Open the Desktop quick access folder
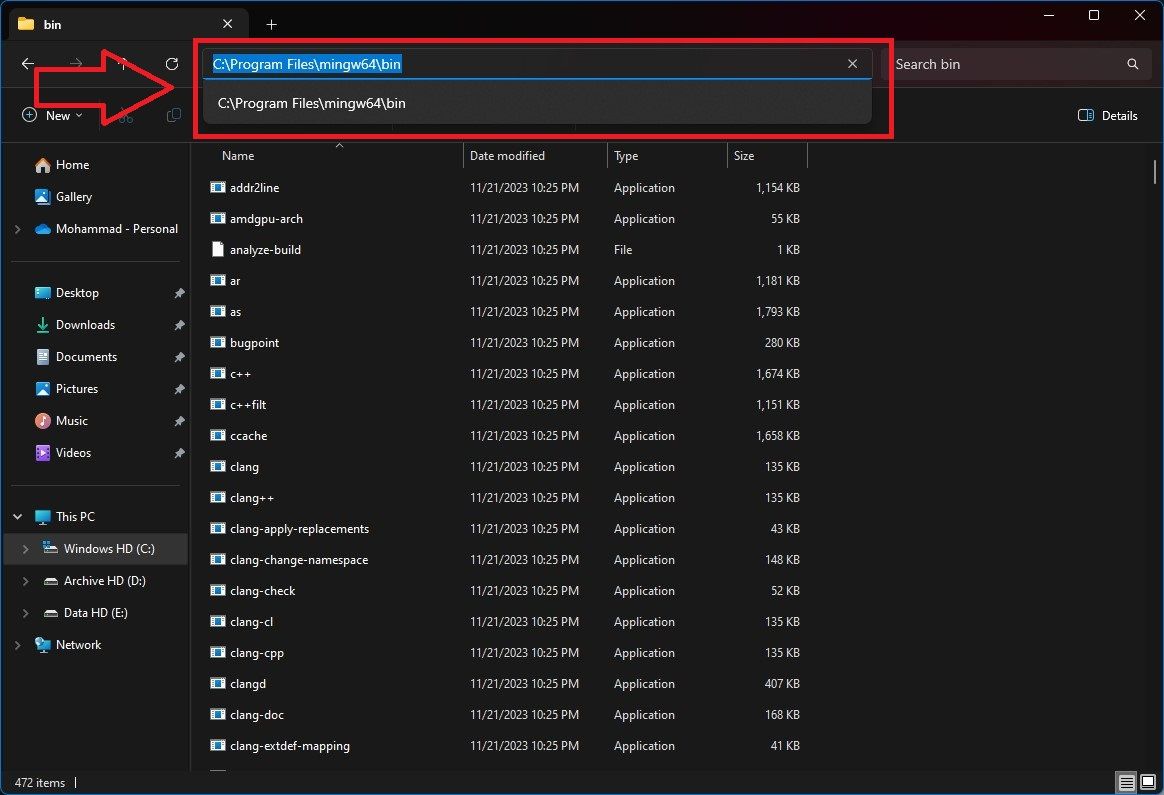This screenshot has width=1164, height=795. point(67,292)
